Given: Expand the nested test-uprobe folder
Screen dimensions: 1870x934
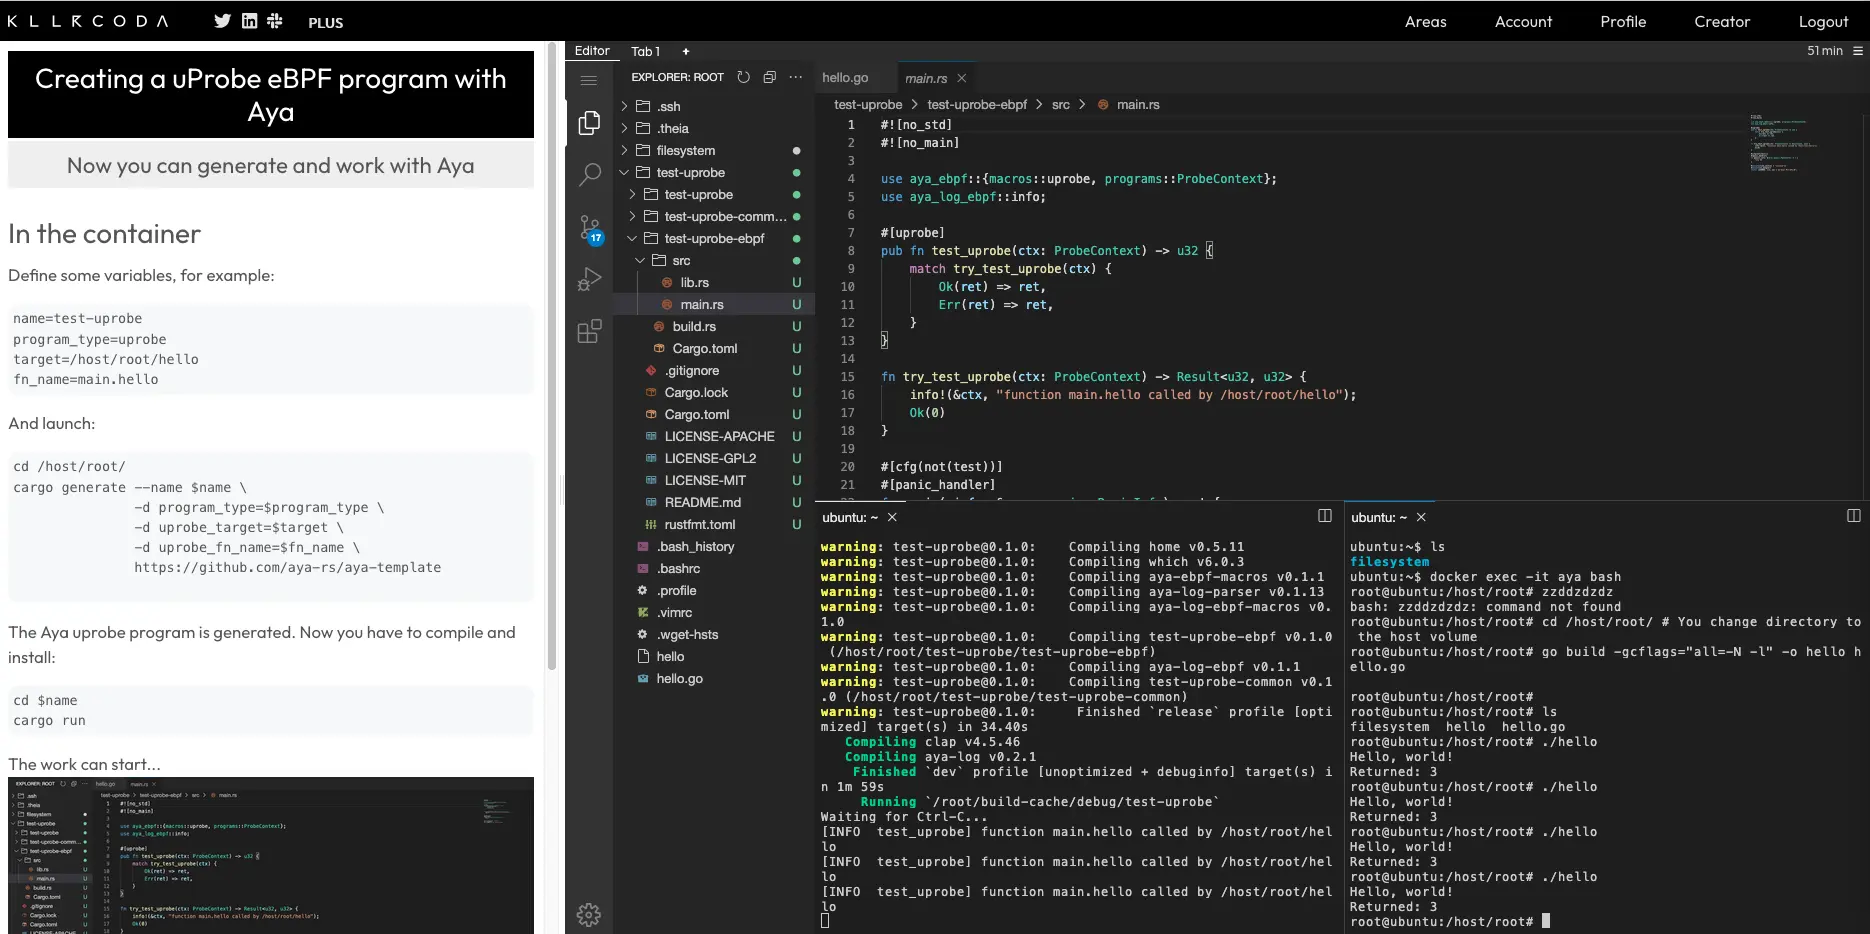Looking at the screenshot, I should (714, 194).
